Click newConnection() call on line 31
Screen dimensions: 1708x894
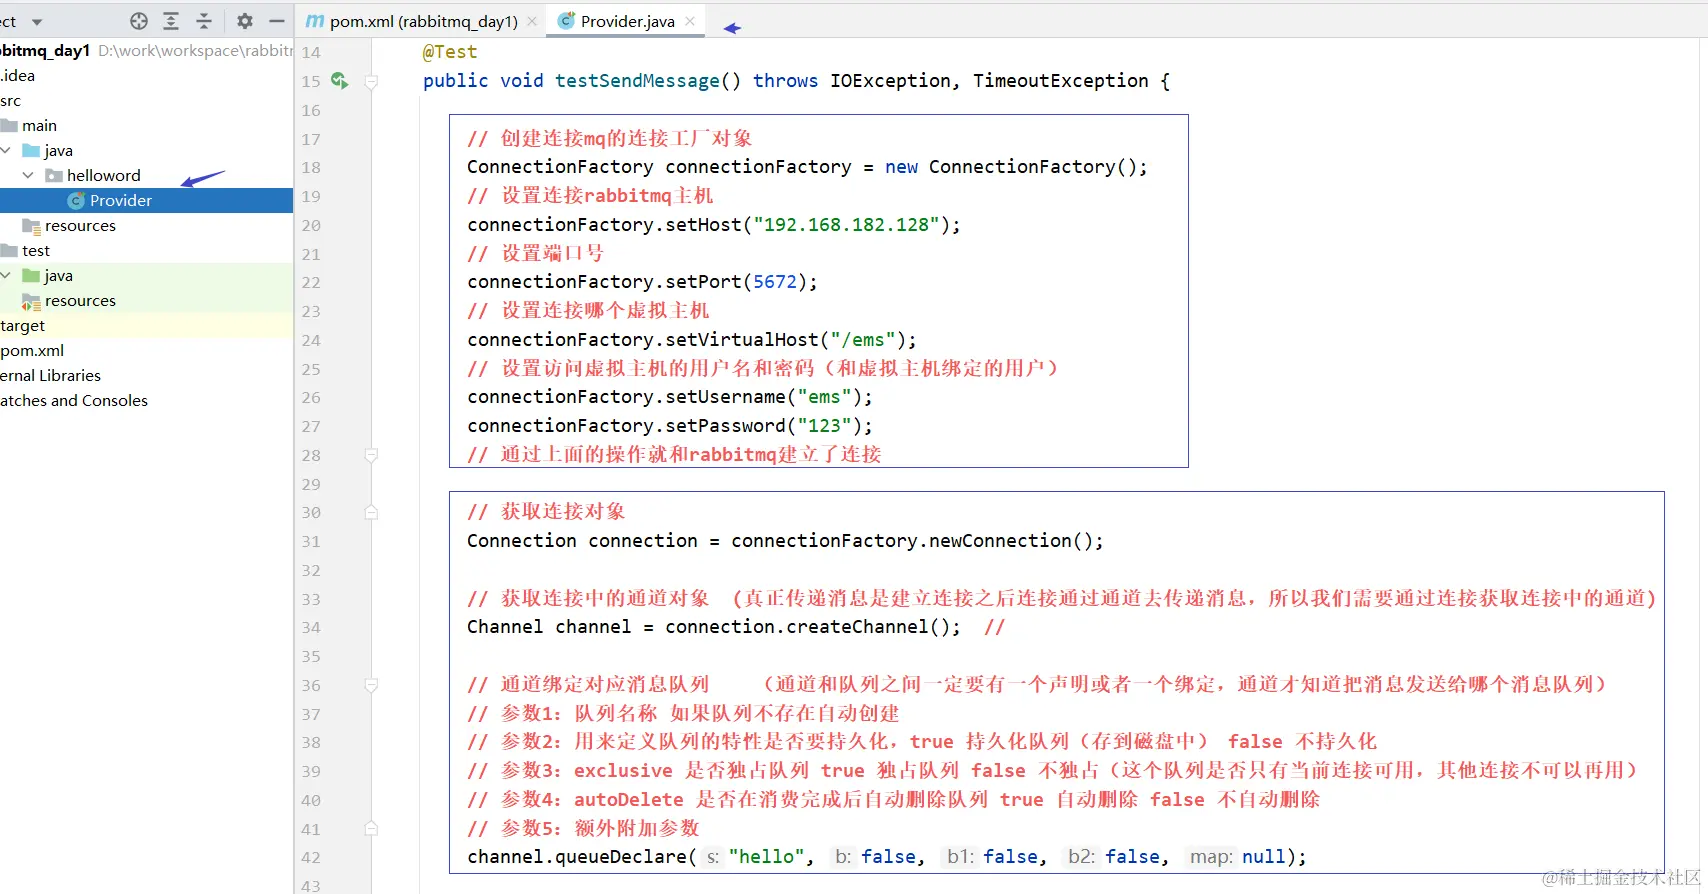1010,541
